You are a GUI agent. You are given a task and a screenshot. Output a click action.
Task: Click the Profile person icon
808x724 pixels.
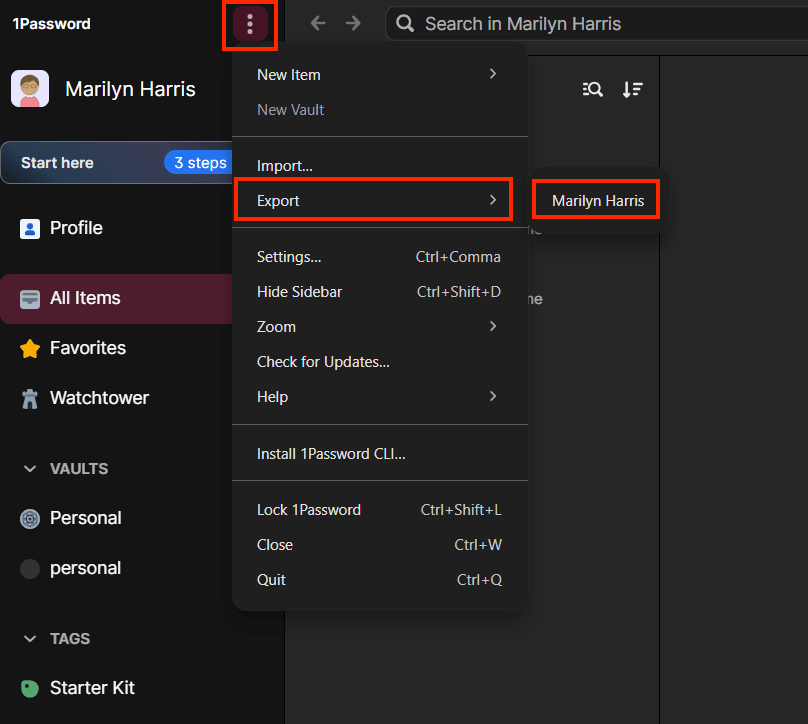(30, 228)
